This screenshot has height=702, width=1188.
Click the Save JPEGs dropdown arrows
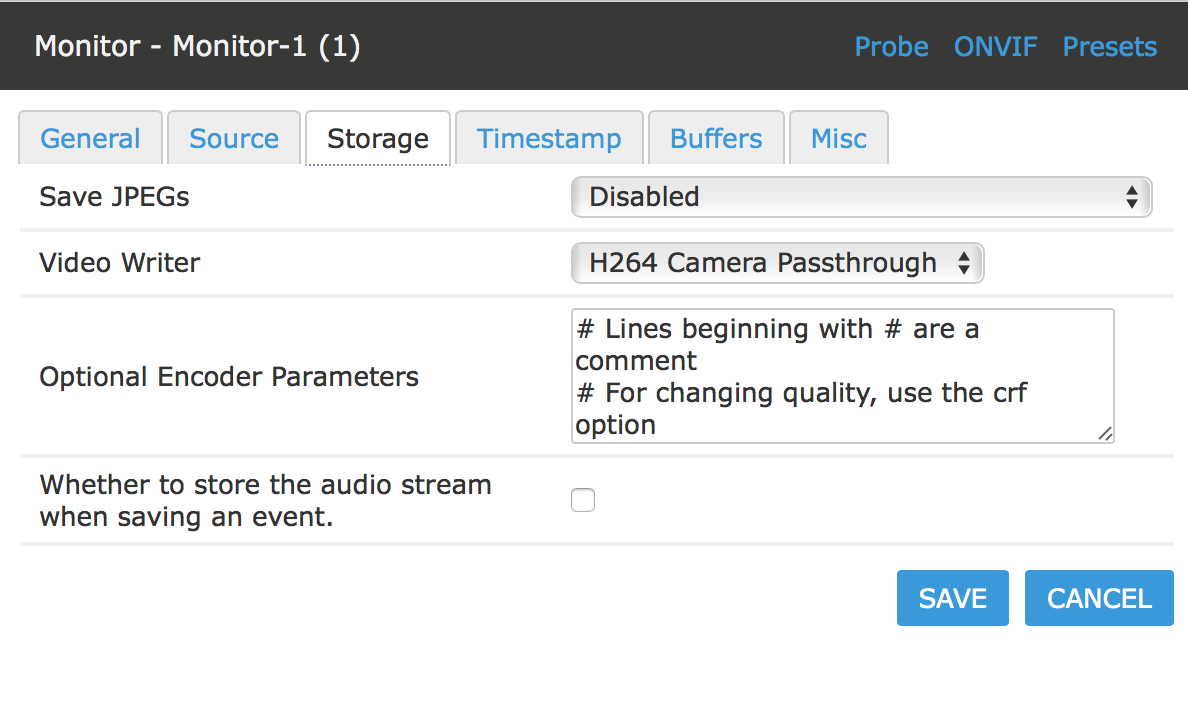pos(1131,197)
